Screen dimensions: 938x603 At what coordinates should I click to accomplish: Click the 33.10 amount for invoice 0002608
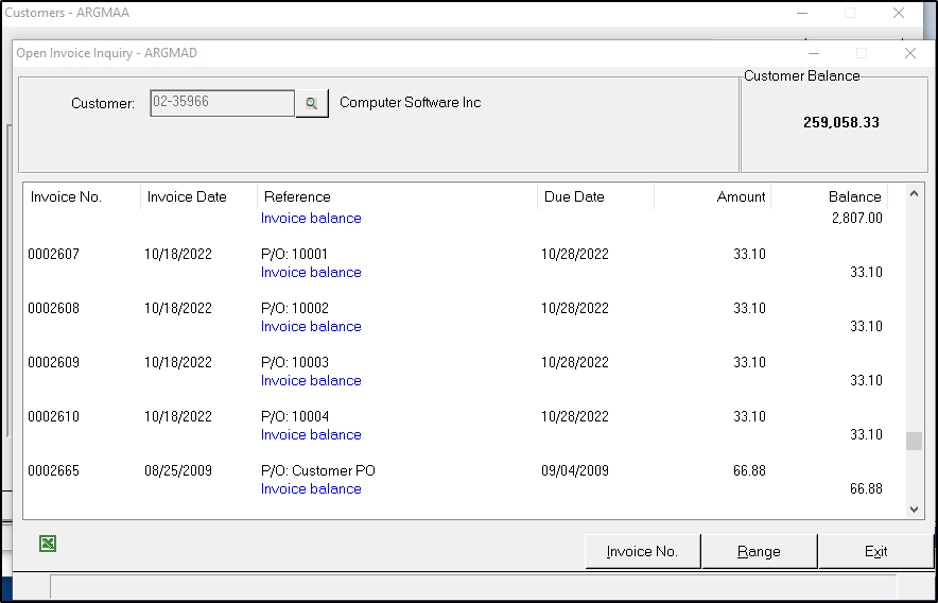tap(749, 308)
